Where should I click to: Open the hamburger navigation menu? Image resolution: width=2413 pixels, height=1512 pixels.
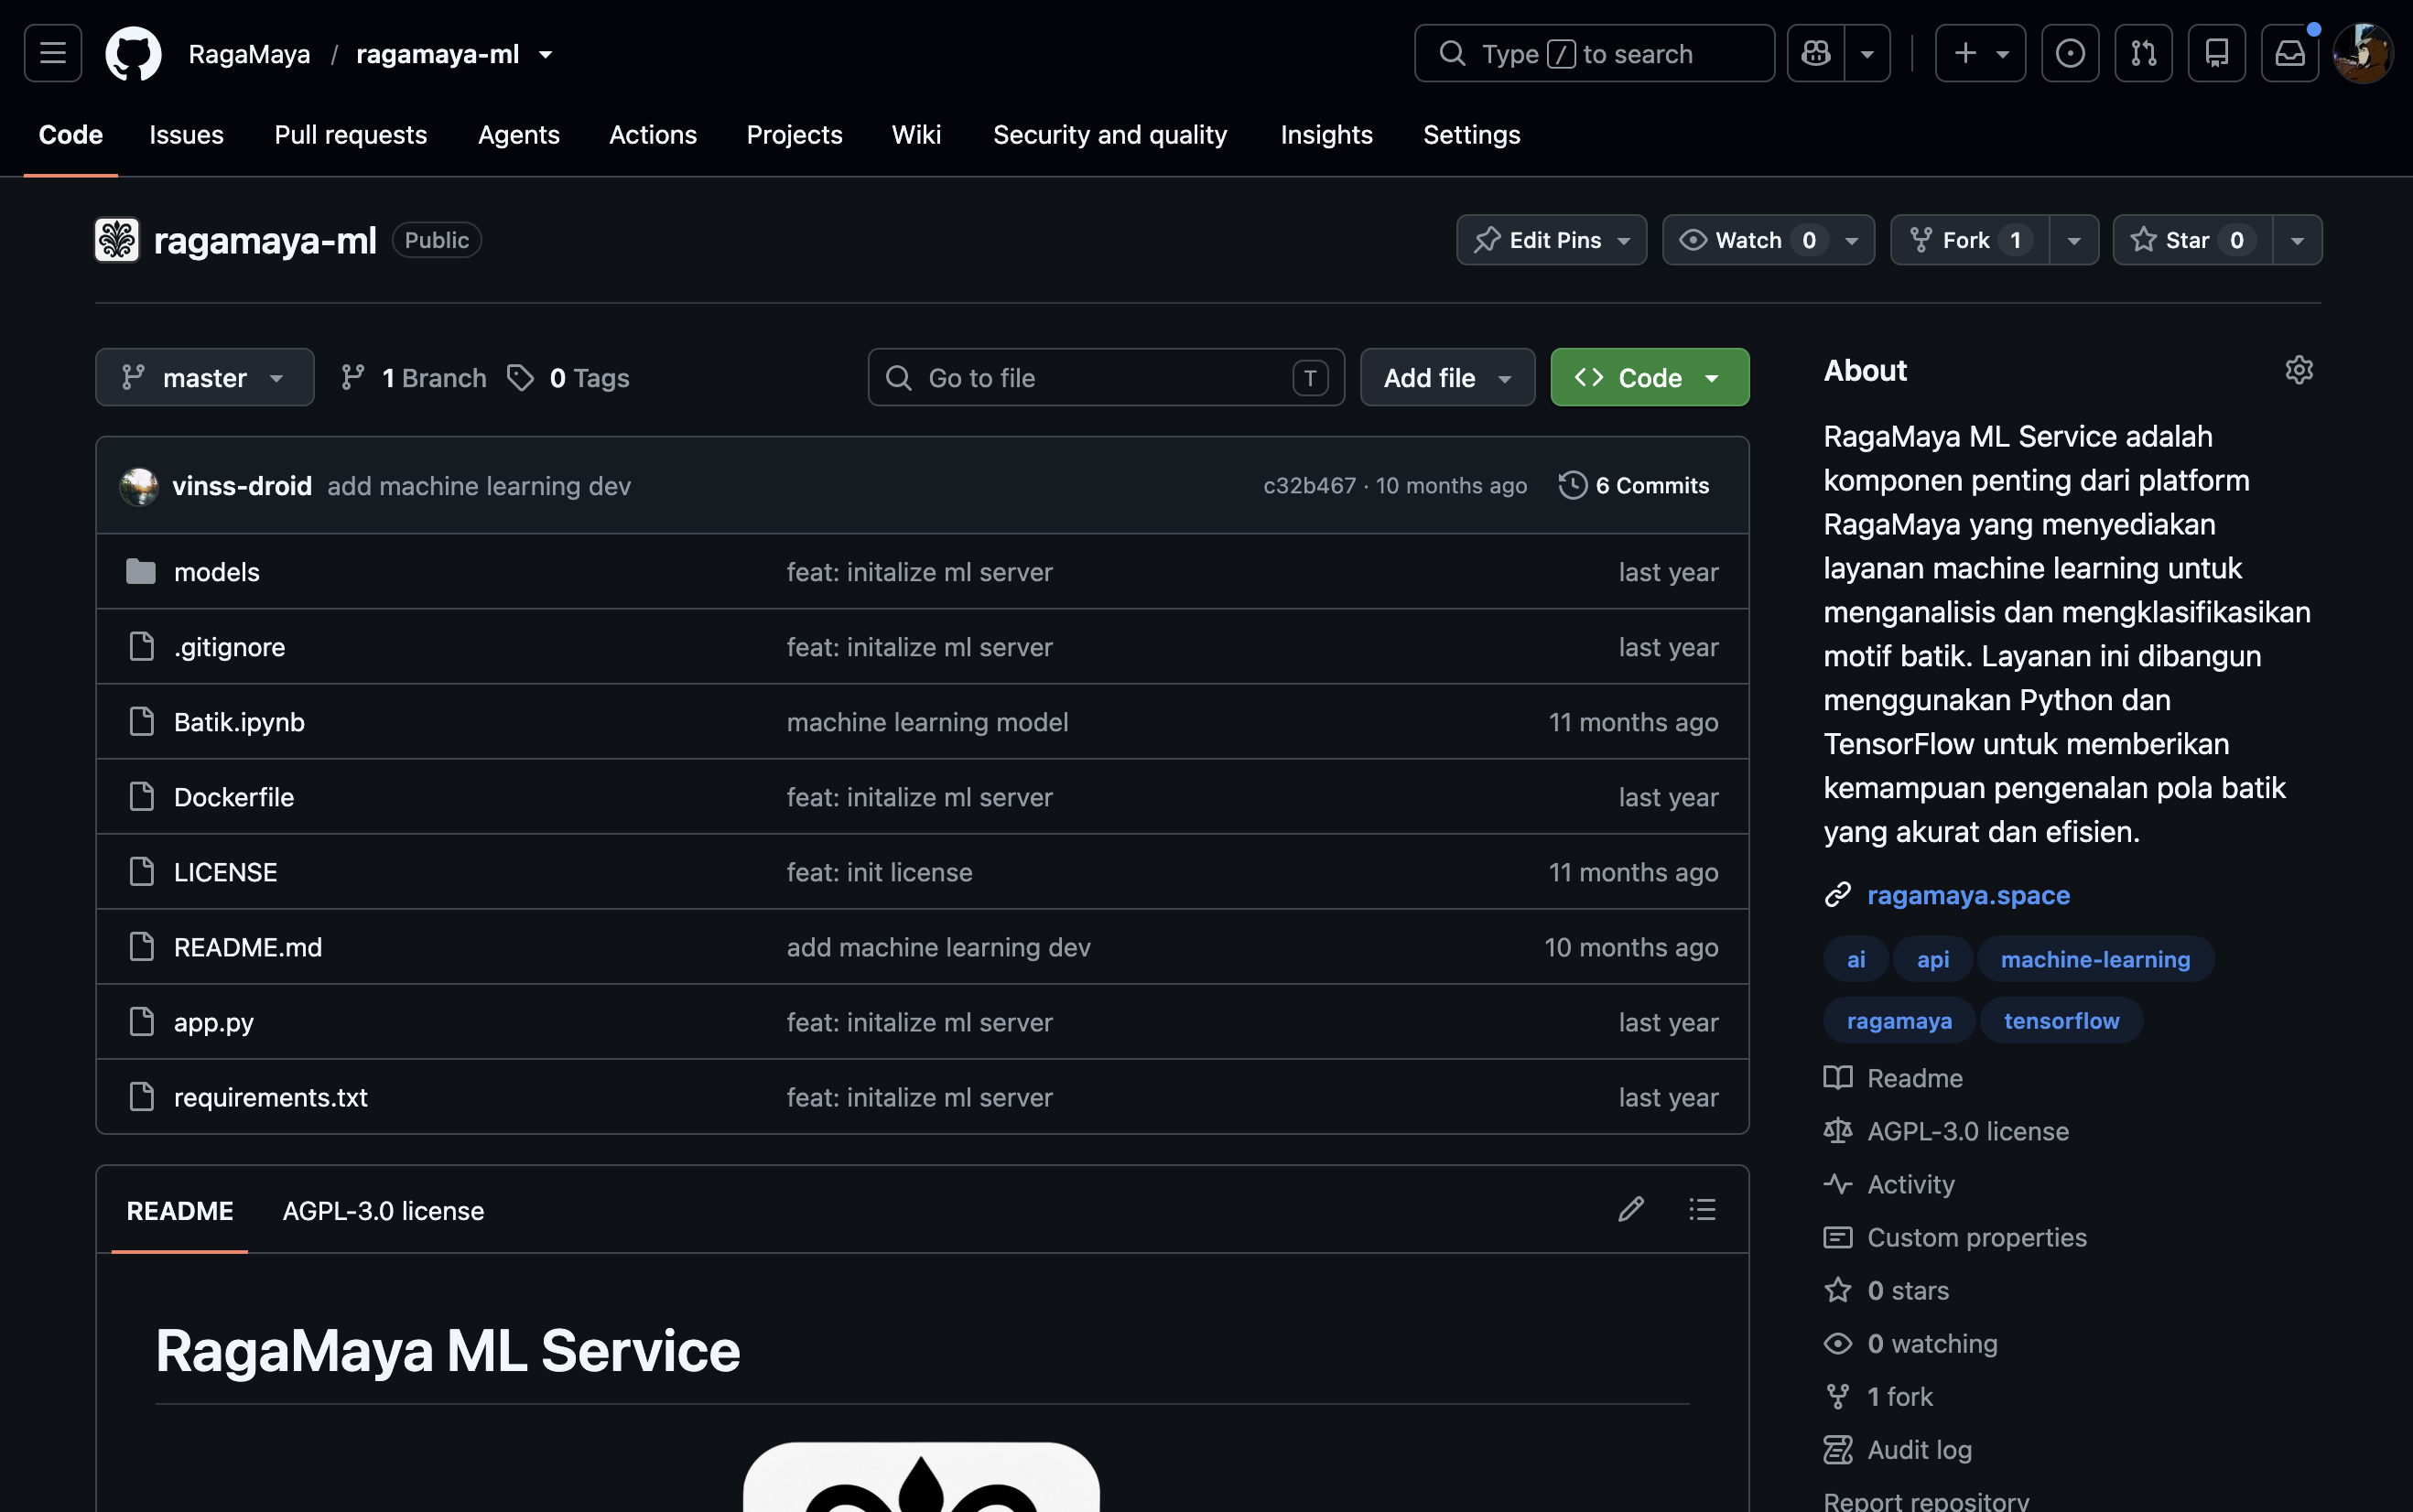(x=53, y=53)
